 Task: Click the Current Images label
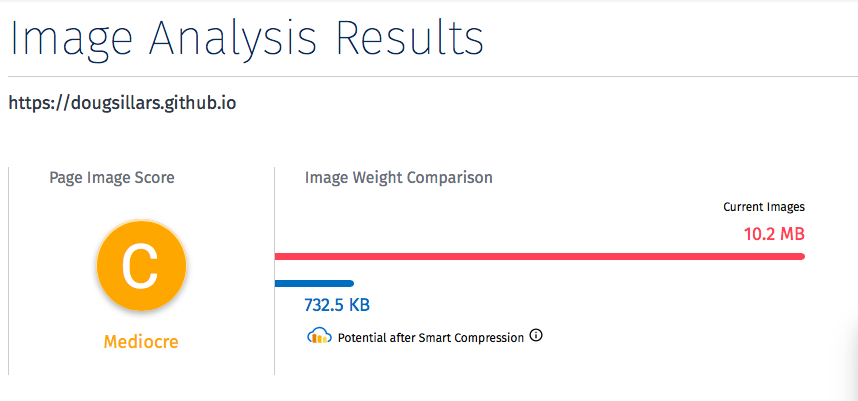click(x=764, y=207)
